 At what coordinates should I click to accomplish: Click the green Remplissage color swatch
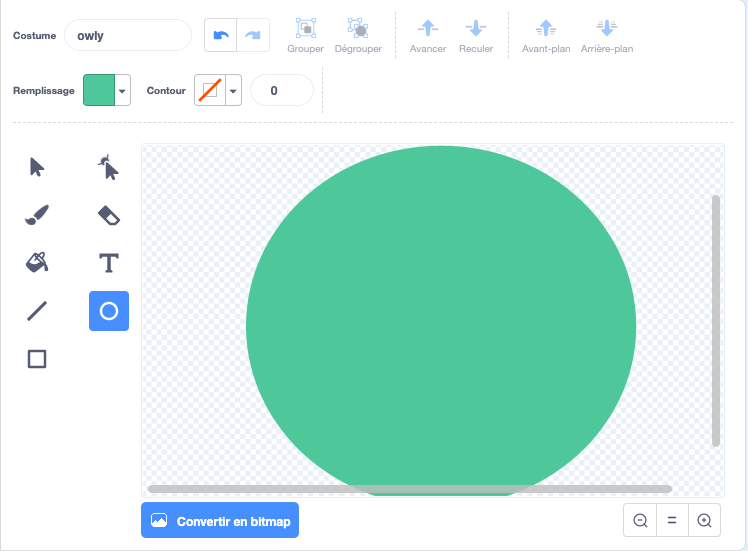[99, 90]
